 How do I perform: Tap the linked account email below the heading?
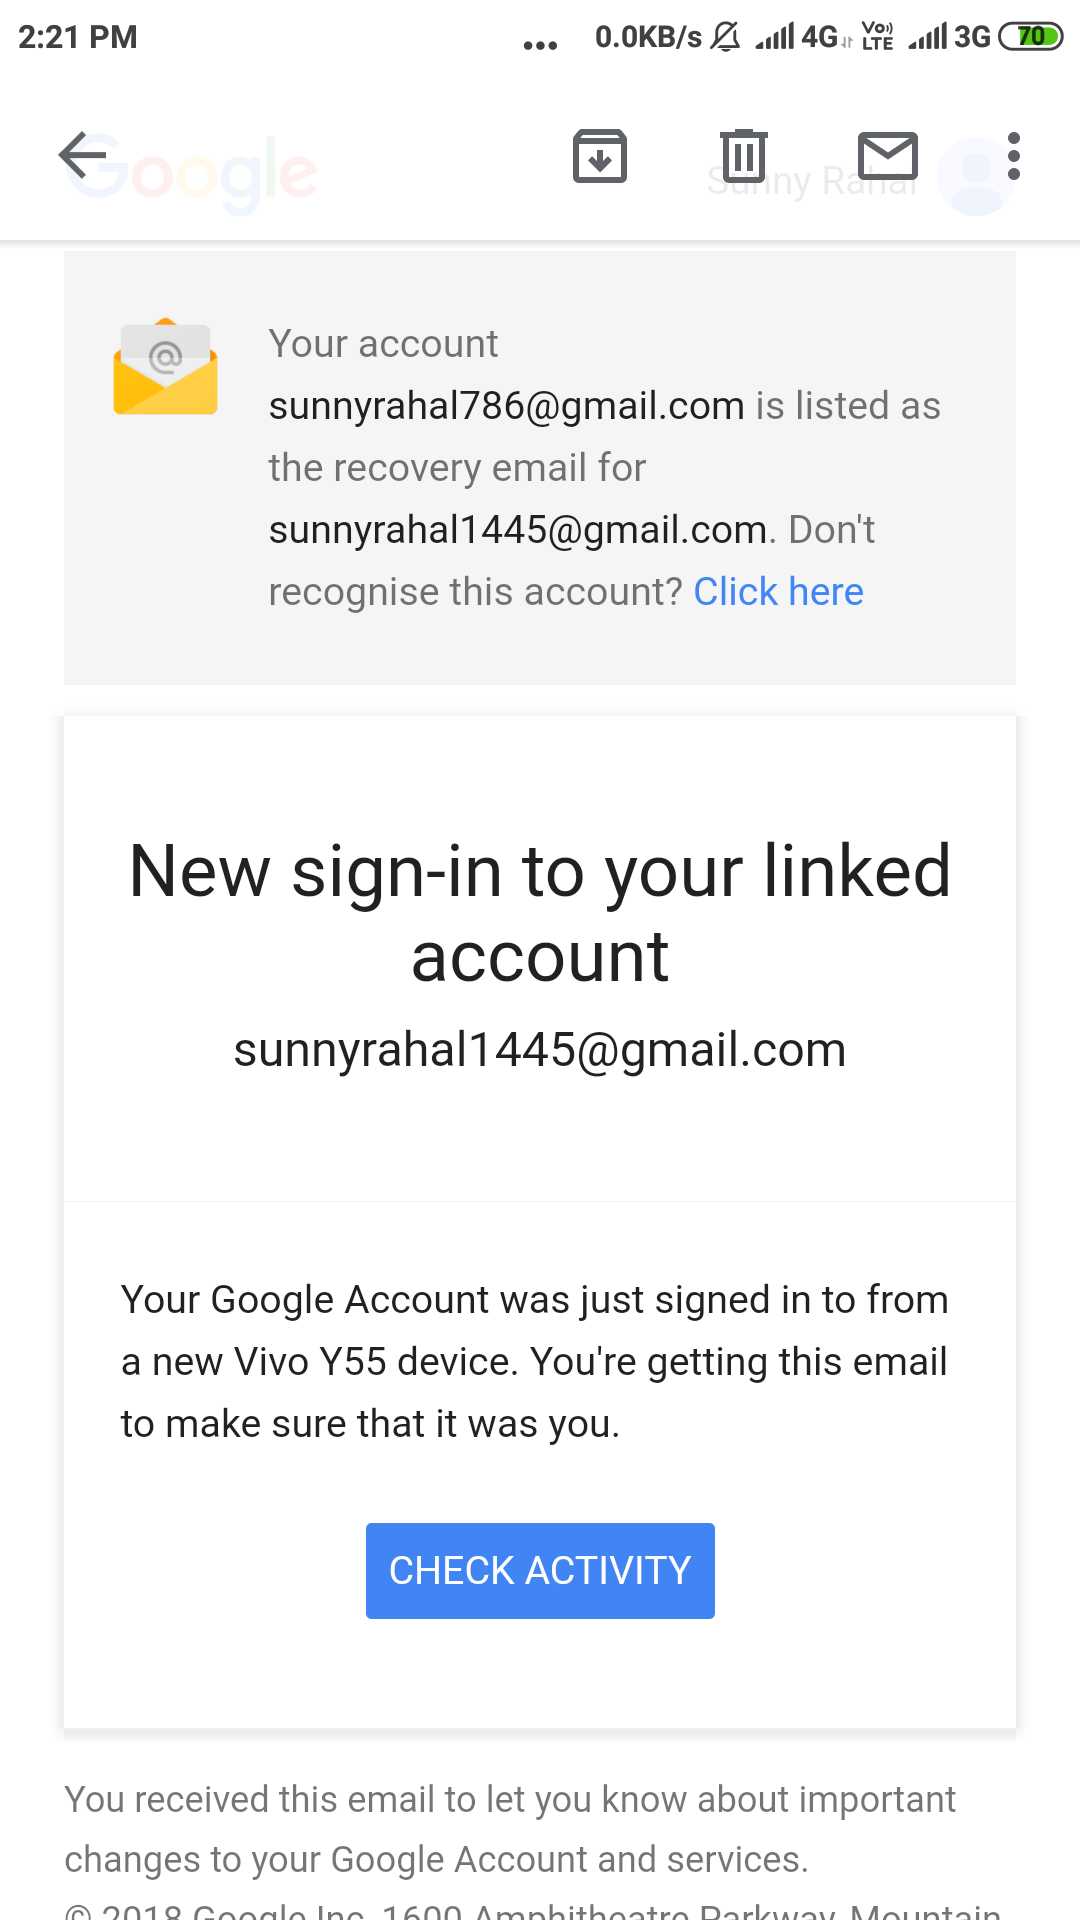pos(540,1050)
